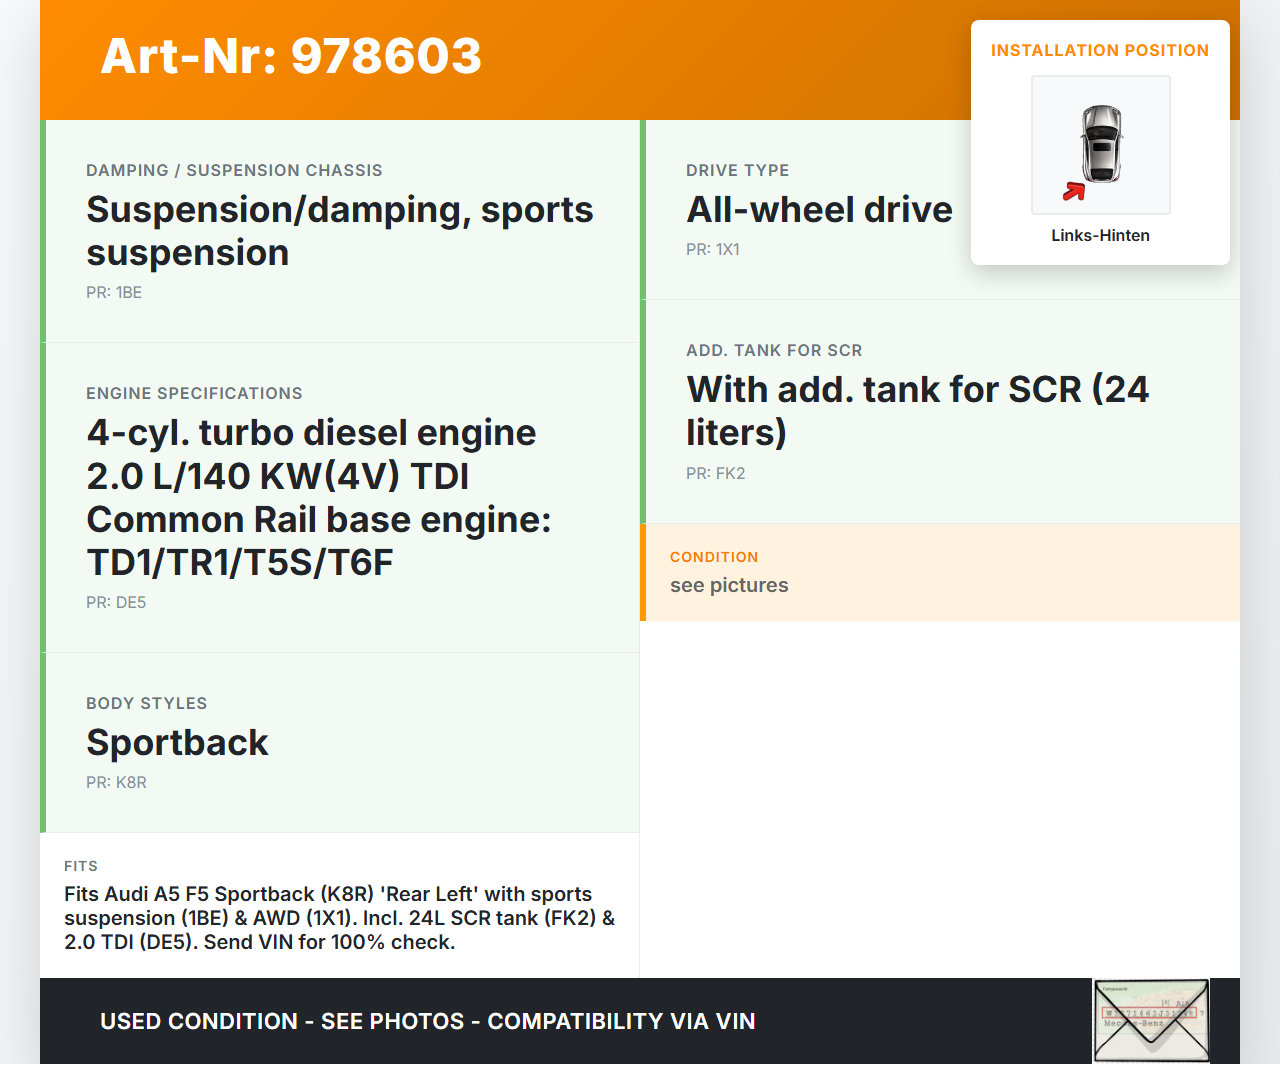Click the Installation Position title
The image size is (1280, 1065).
click(1099, 50)
